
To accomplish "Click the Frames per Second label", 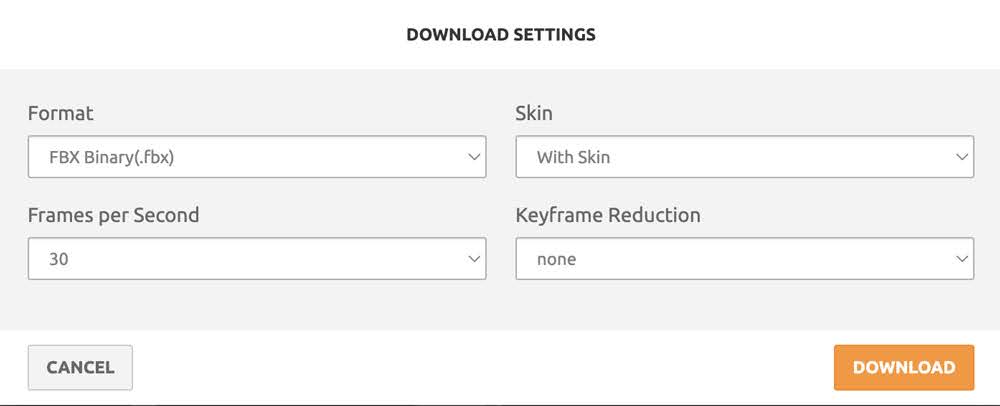I will pos(114,215).
